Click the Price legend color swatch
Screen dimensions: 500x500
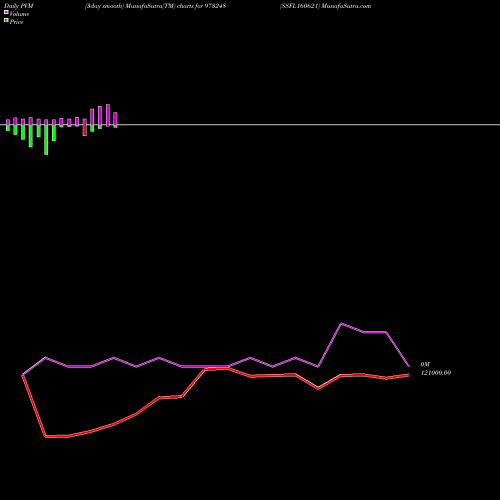pyautogui.click(x=6, y=20)
